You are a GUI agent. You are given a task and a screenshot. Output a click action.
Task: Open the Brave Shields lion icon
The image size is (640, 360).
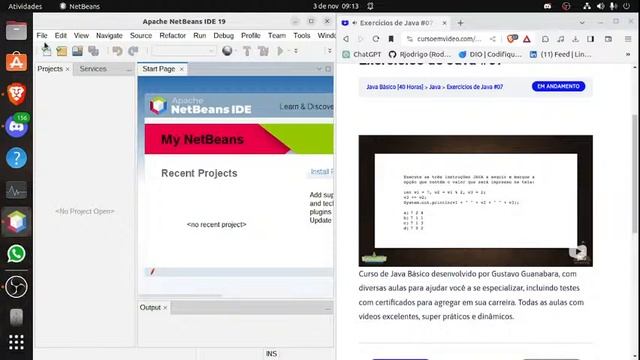[512, 39]
